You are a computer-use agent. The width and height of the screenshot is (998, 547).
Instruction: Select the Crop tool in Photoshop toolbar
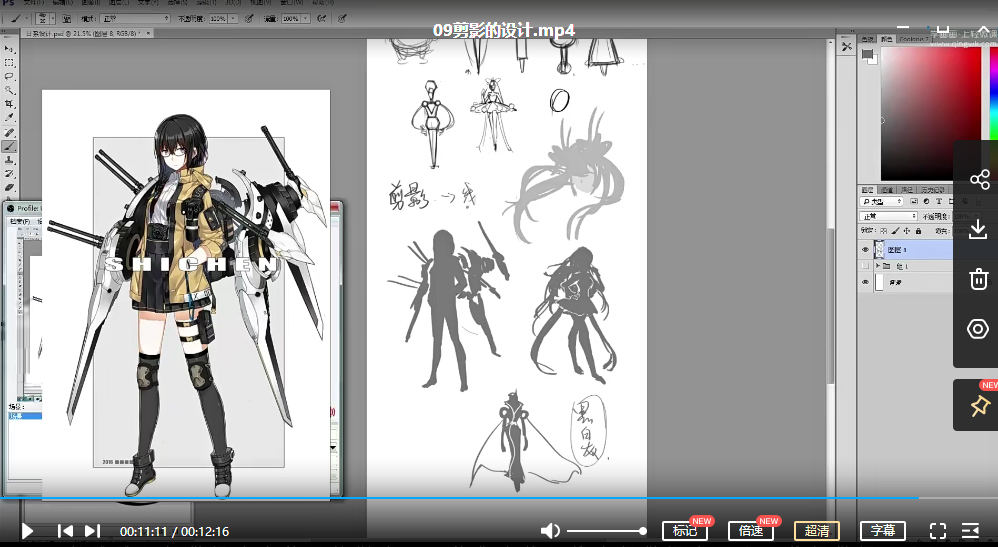pos(10,104)
